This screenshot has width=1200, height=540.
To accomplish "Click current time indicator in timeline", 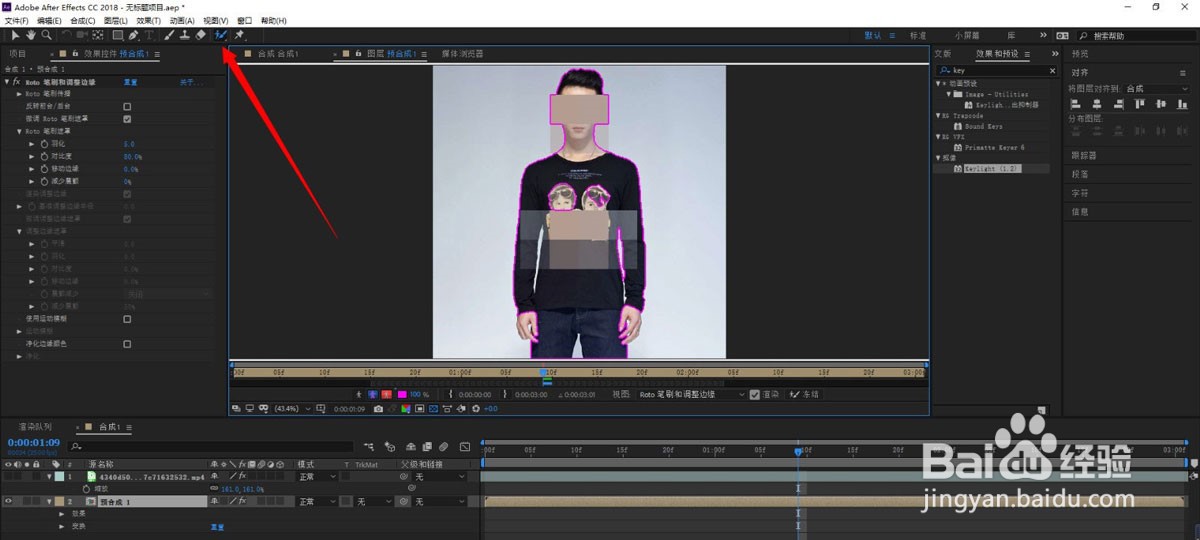I will (x=797, y=451).
